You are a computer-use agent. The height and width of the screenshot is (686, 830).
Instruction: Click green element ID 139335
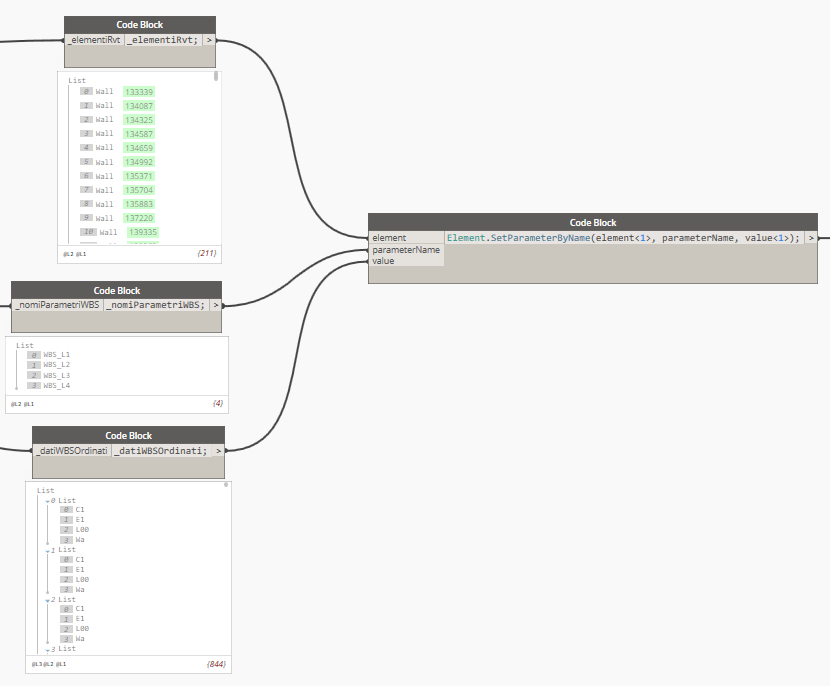[143, 232]
